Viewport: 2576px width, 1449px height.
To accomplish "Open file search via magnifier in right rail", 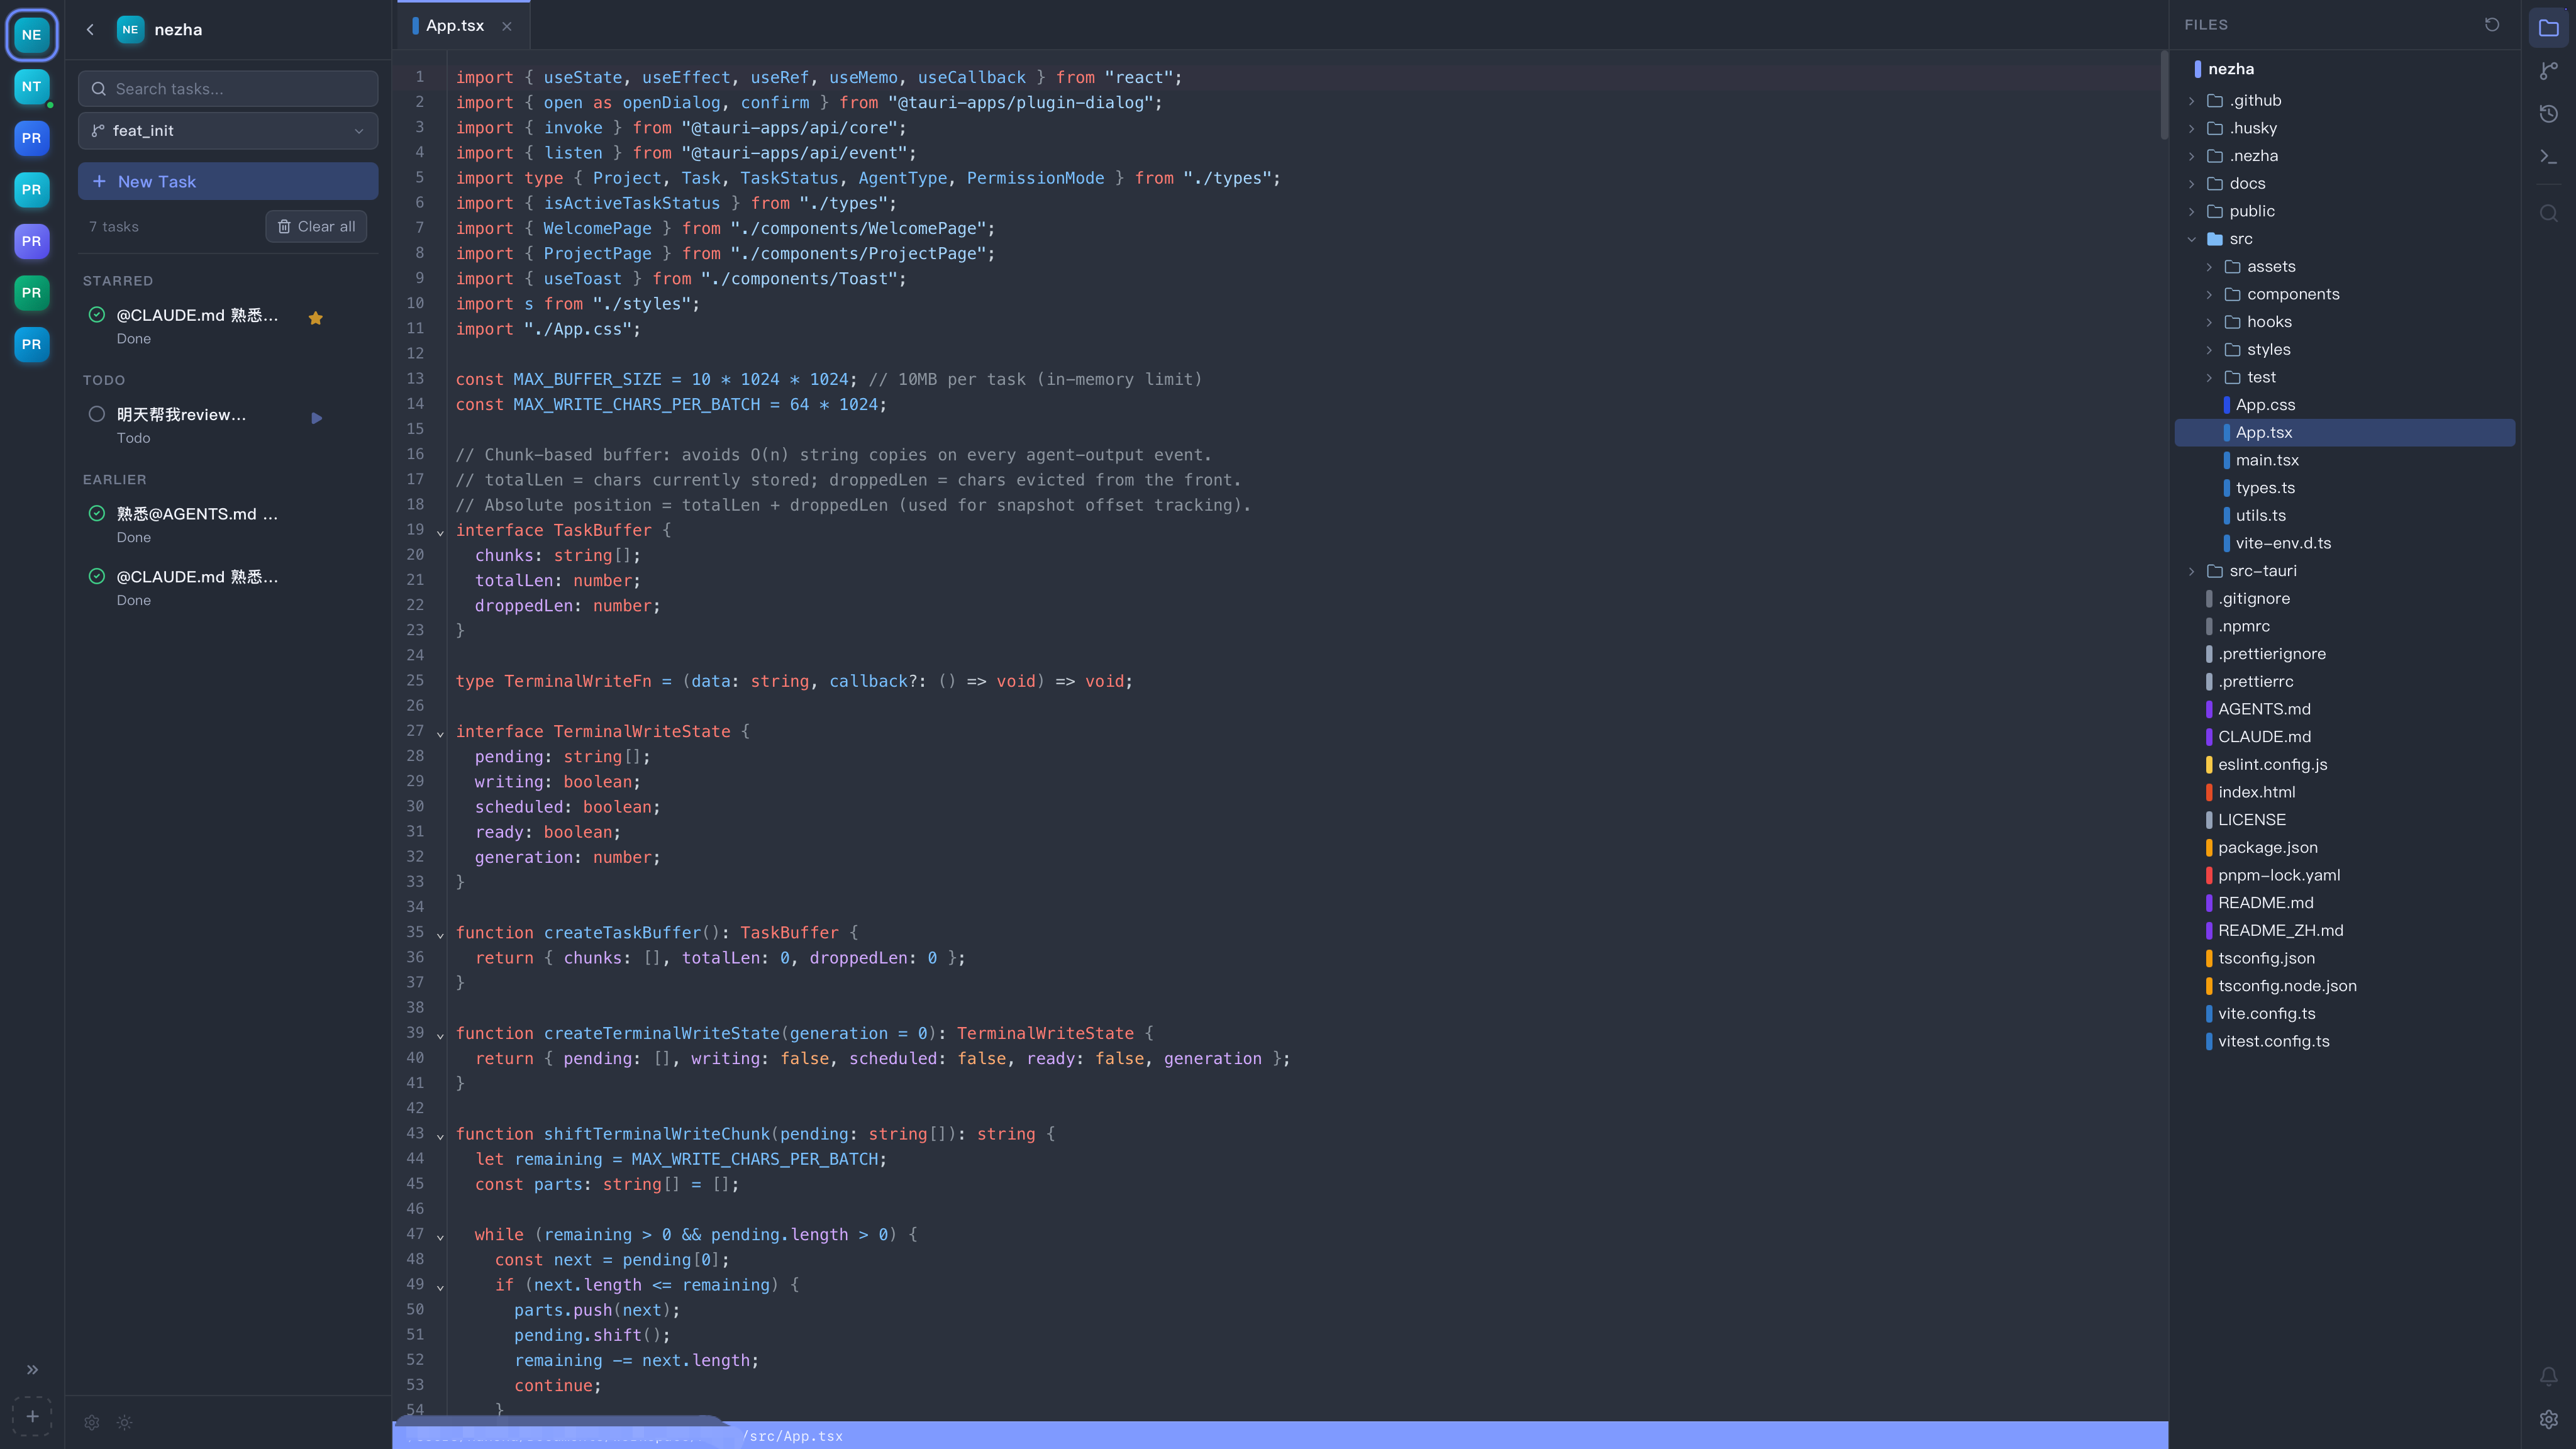I will pos(2549,213).
